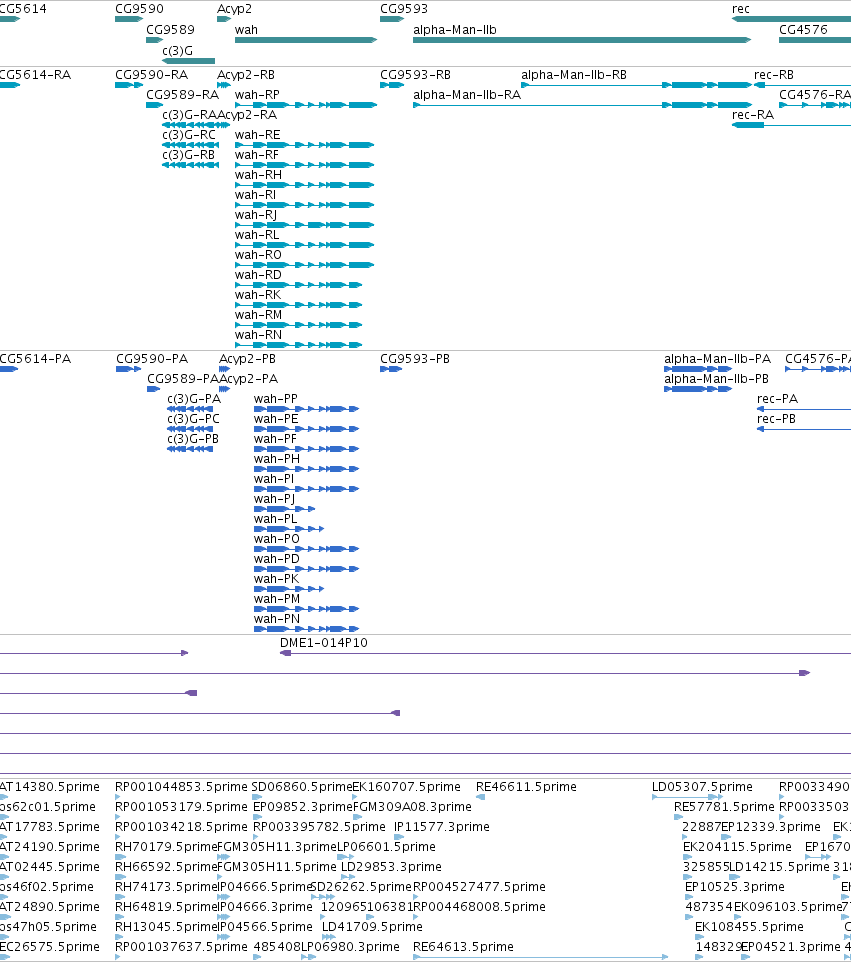Open EST label EK108455.5prime
851x962 pixels.
pyautogui.click(x=749, y=927)
